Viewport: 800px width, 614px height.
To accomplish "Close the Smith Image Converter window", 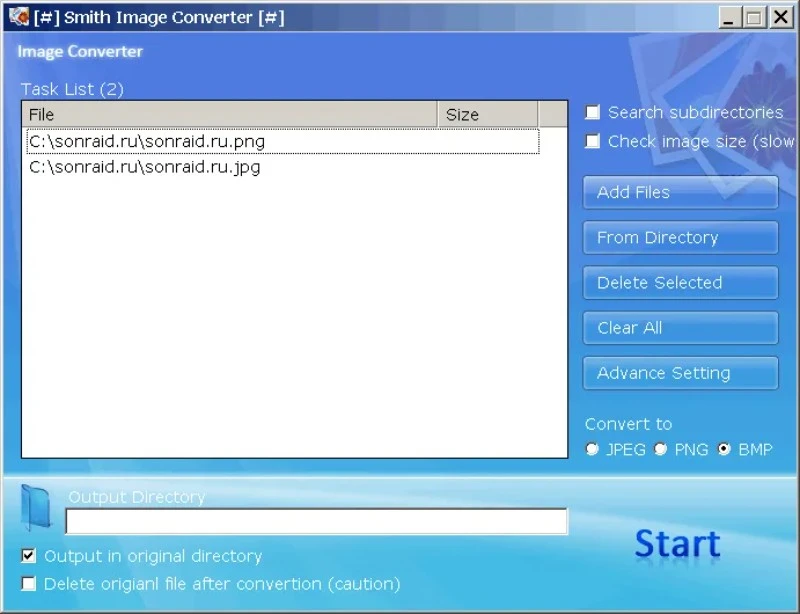I will 781,18.
